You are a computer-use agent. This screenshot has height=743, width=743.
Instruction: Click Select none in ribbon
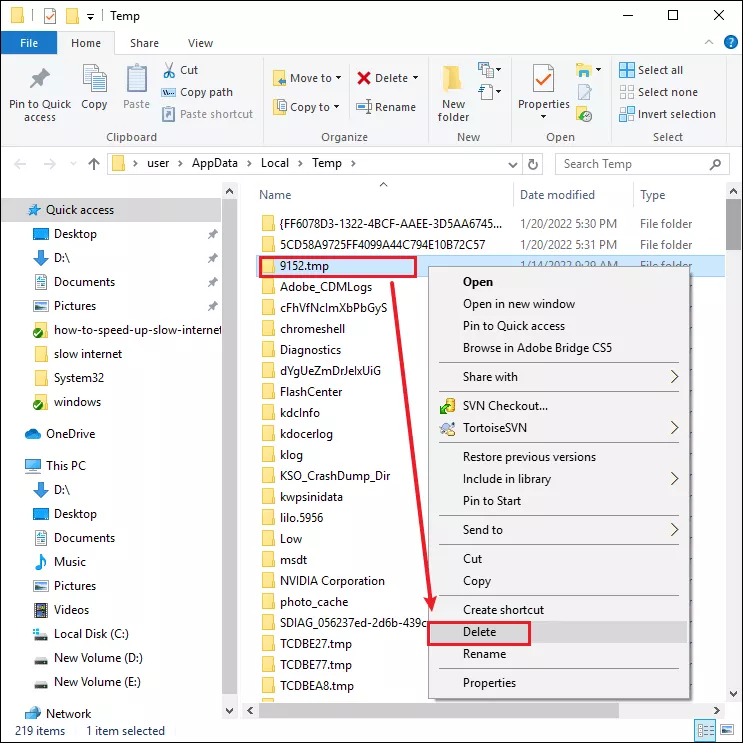click(659, 92)
